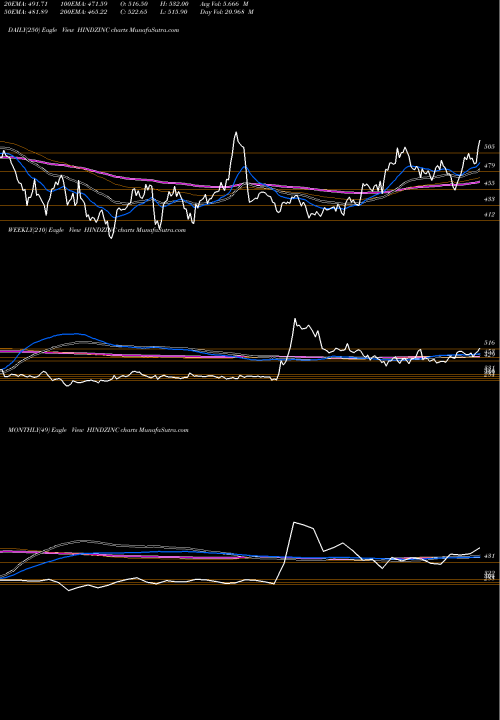Click the 505 price label on daily chart
The image size is (500, 720).
(x=489, y=146)
